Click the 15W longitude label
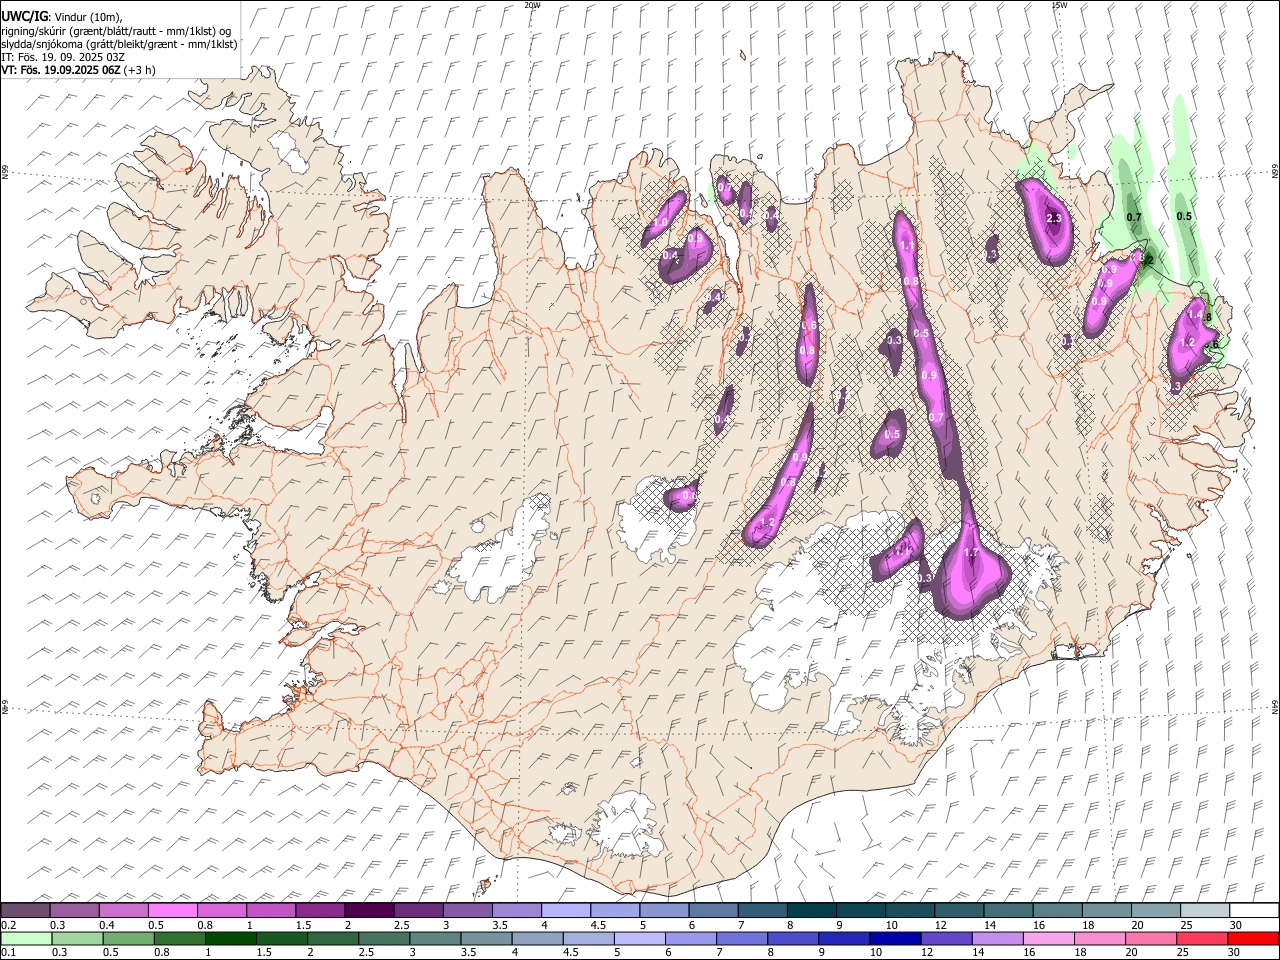 click(1059, 5)
